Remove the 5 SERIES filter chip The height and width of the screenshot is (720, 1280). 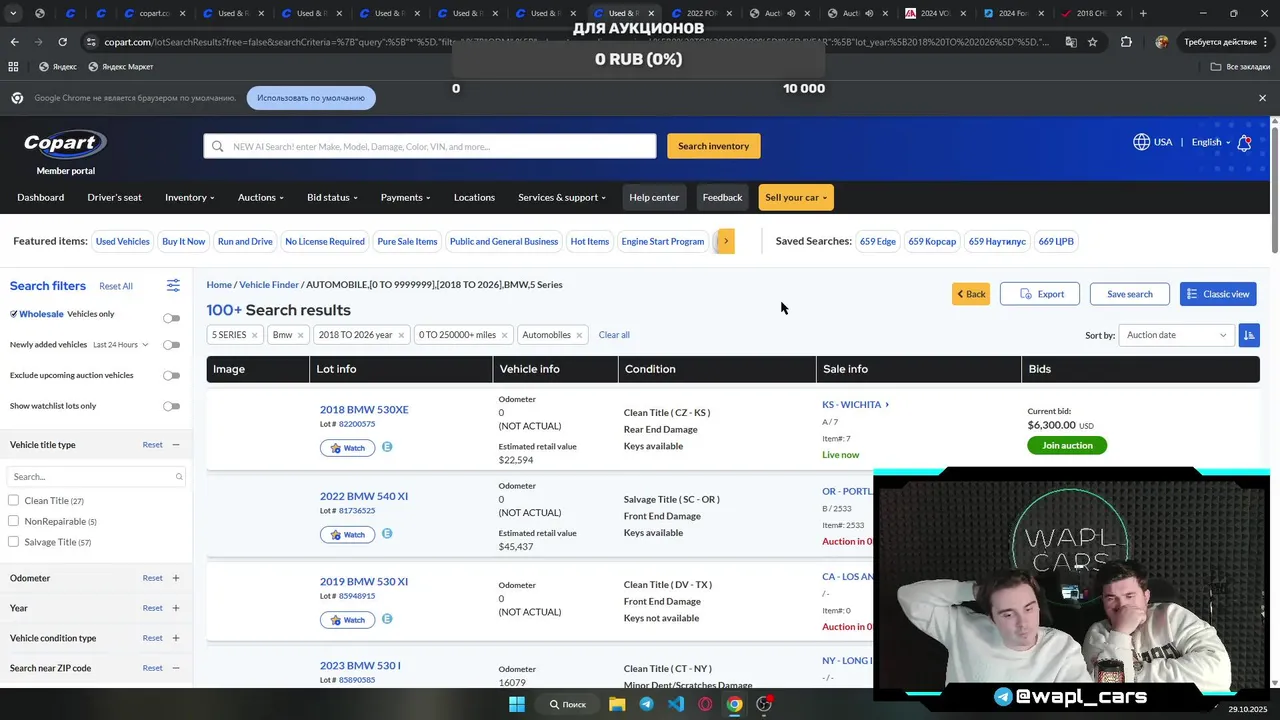(254, 335)
